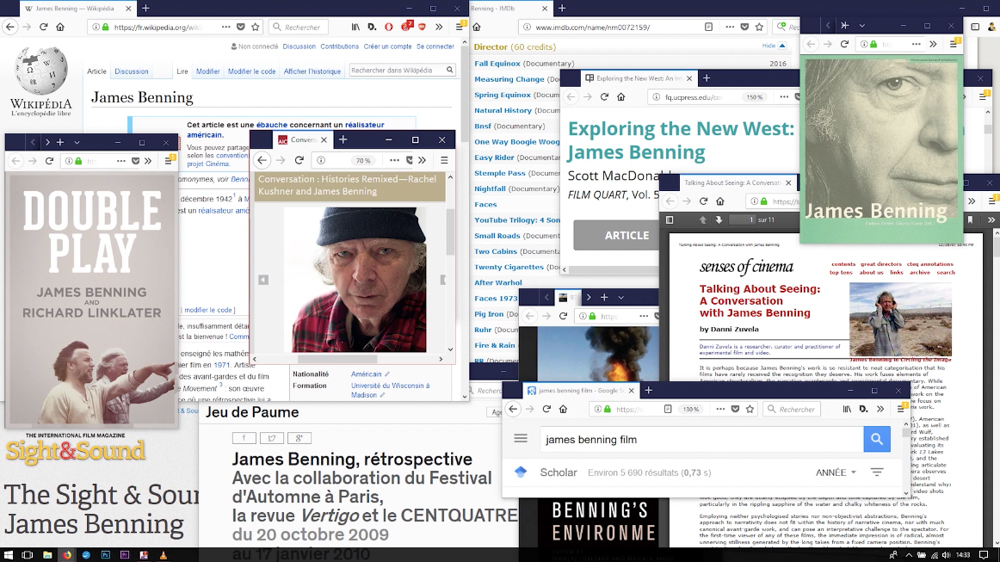Viewport: 1000px width, 562px height.
Task: Save Wikipedia page to Pocket
Action: coord(240,27)
